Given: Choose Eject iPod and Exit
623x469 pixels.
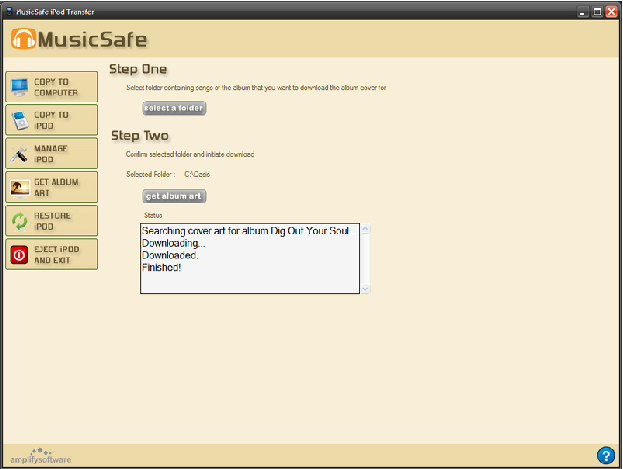Looking at the screenshot, I should click(52, 254).
